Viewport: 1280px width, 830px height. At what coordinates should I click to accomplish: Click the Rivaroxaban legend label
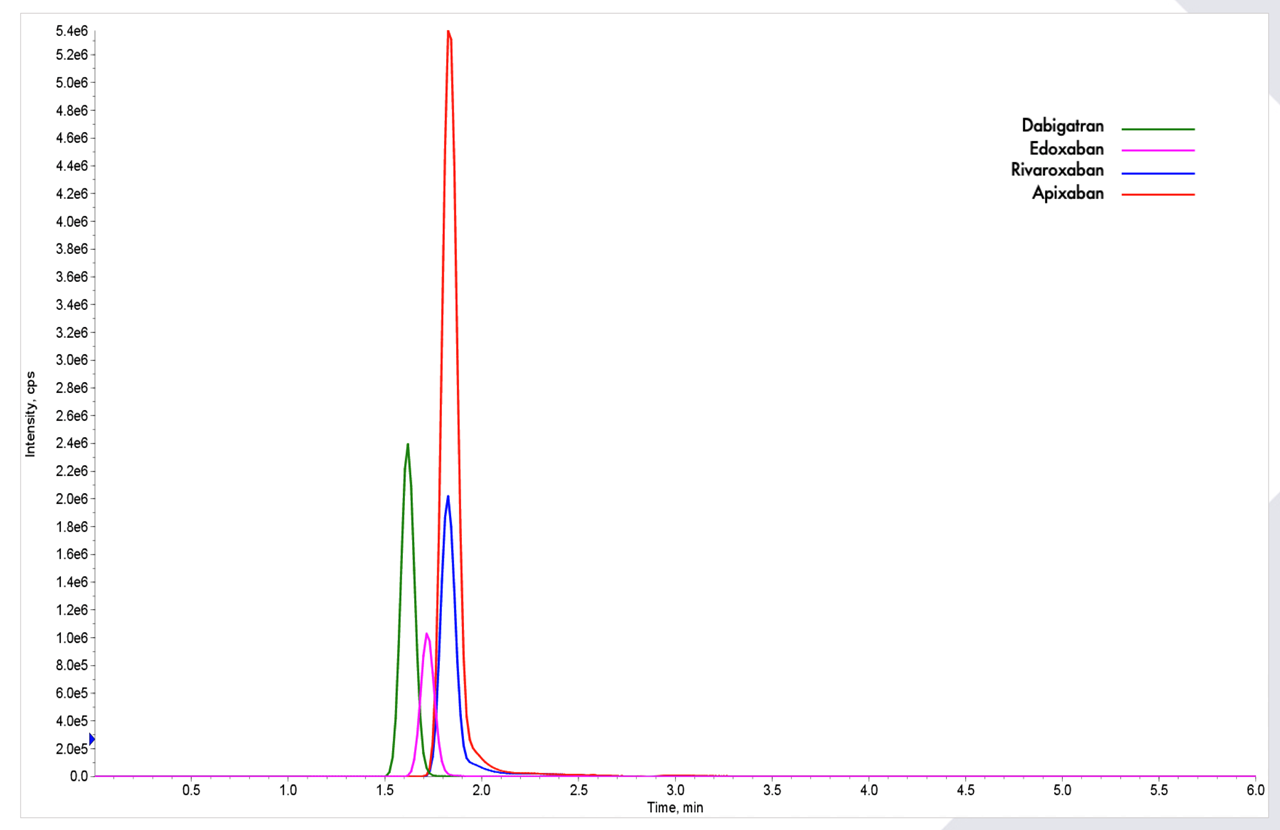[1058, 171]
